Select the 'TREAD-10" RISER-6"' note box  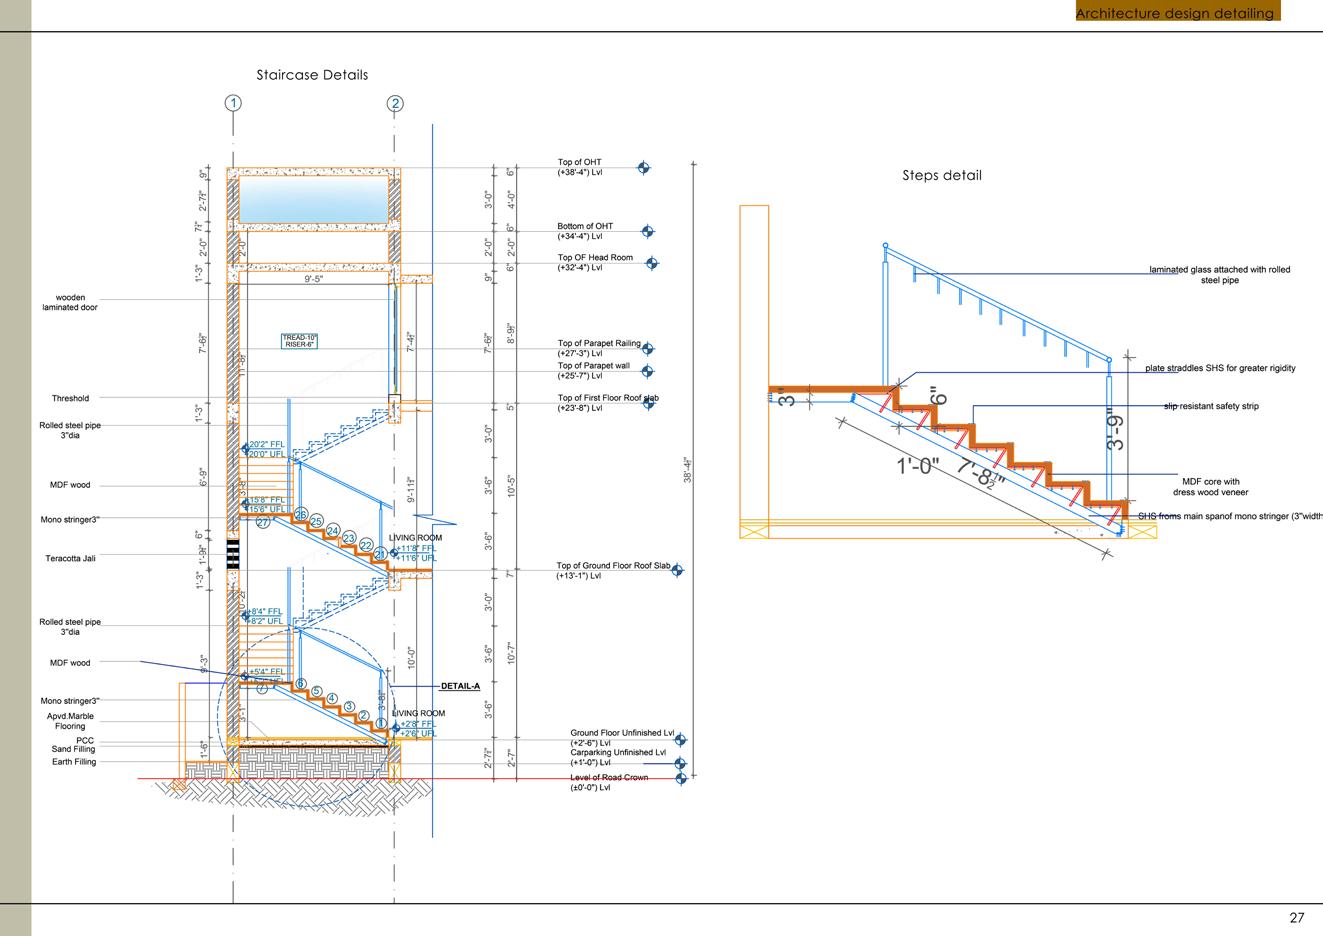click(299, 340)
